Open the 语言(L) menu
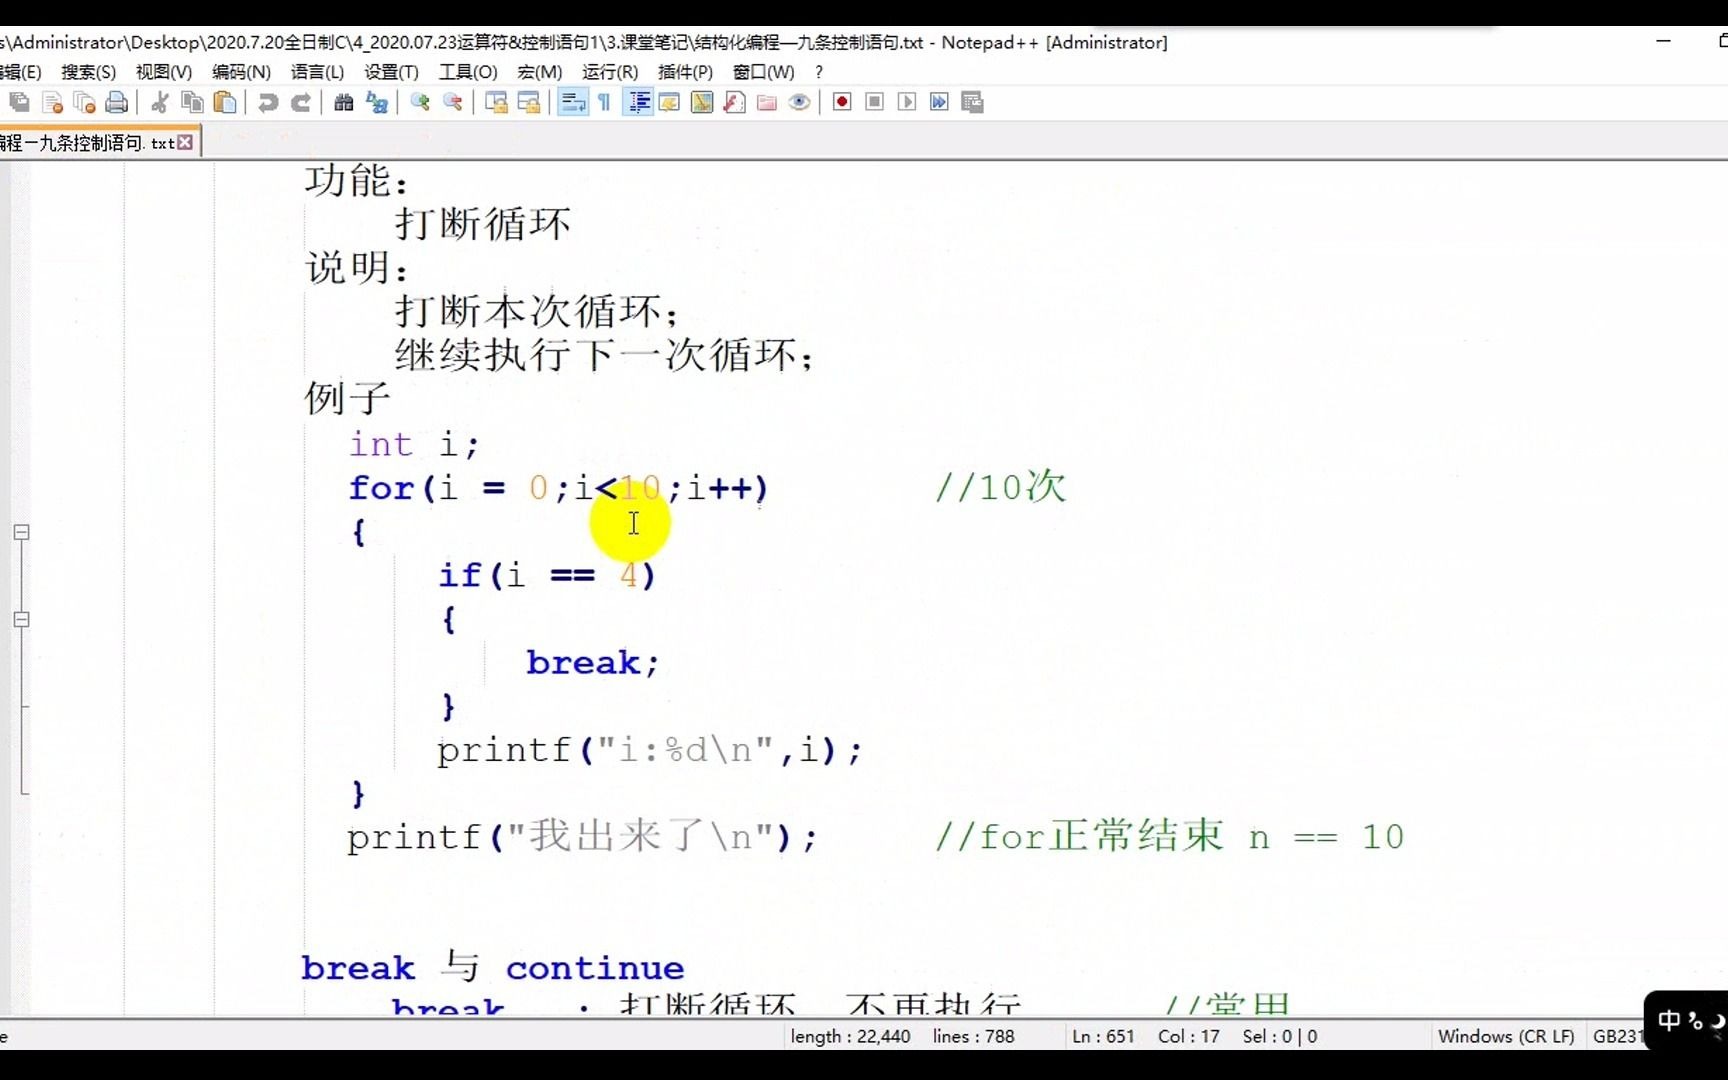 317,72
